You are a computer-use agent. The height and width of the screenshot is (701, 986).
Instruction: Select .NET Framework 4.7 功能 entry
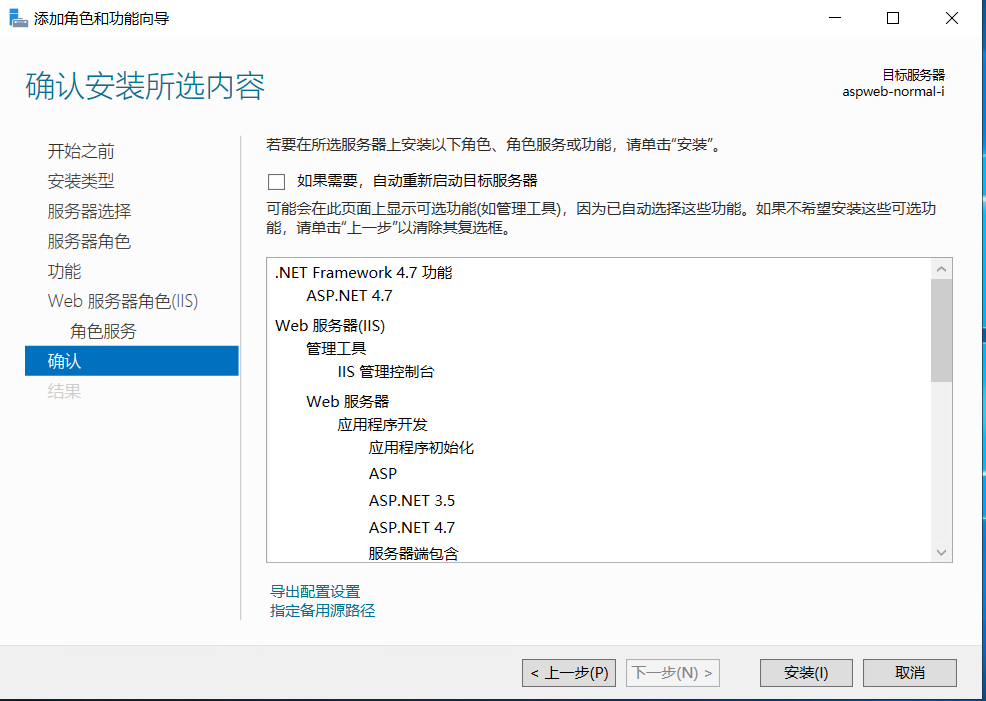(363, 273)
